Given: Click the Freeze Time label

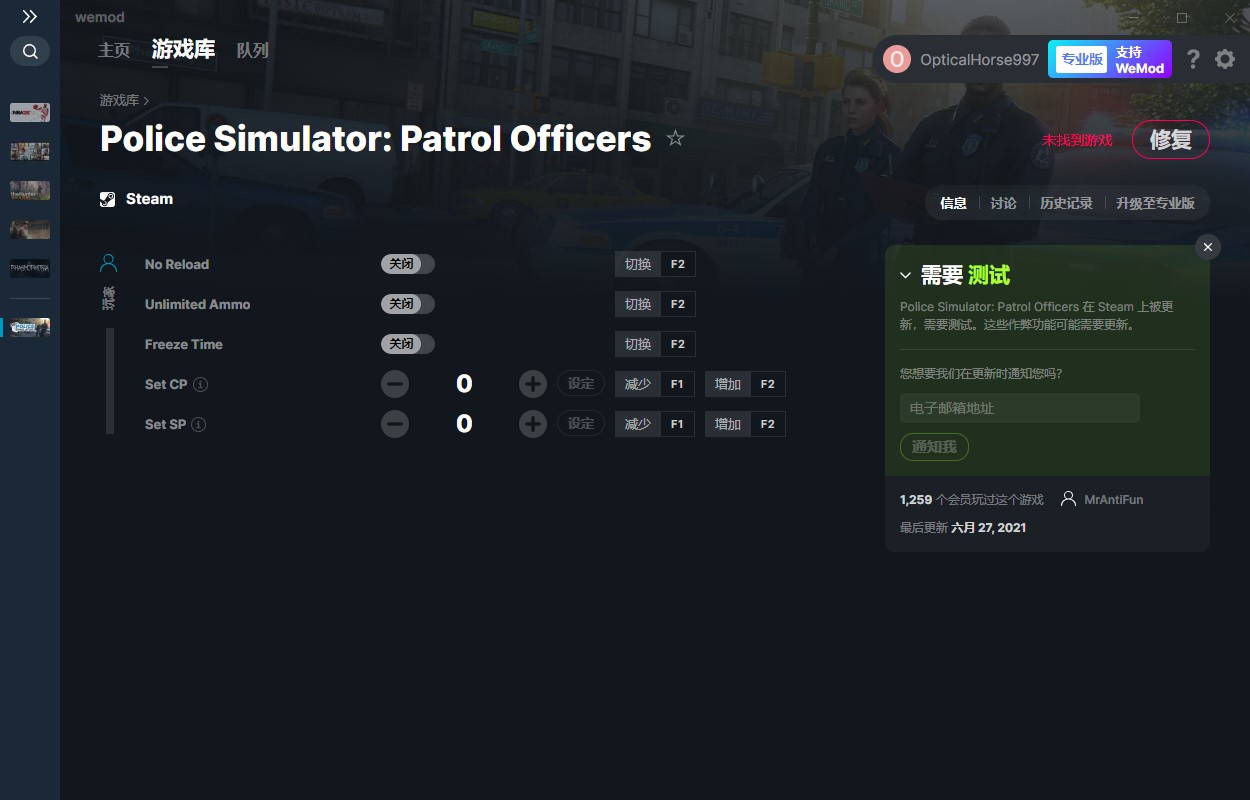Looking at the screenshot, I should point(184,344).
